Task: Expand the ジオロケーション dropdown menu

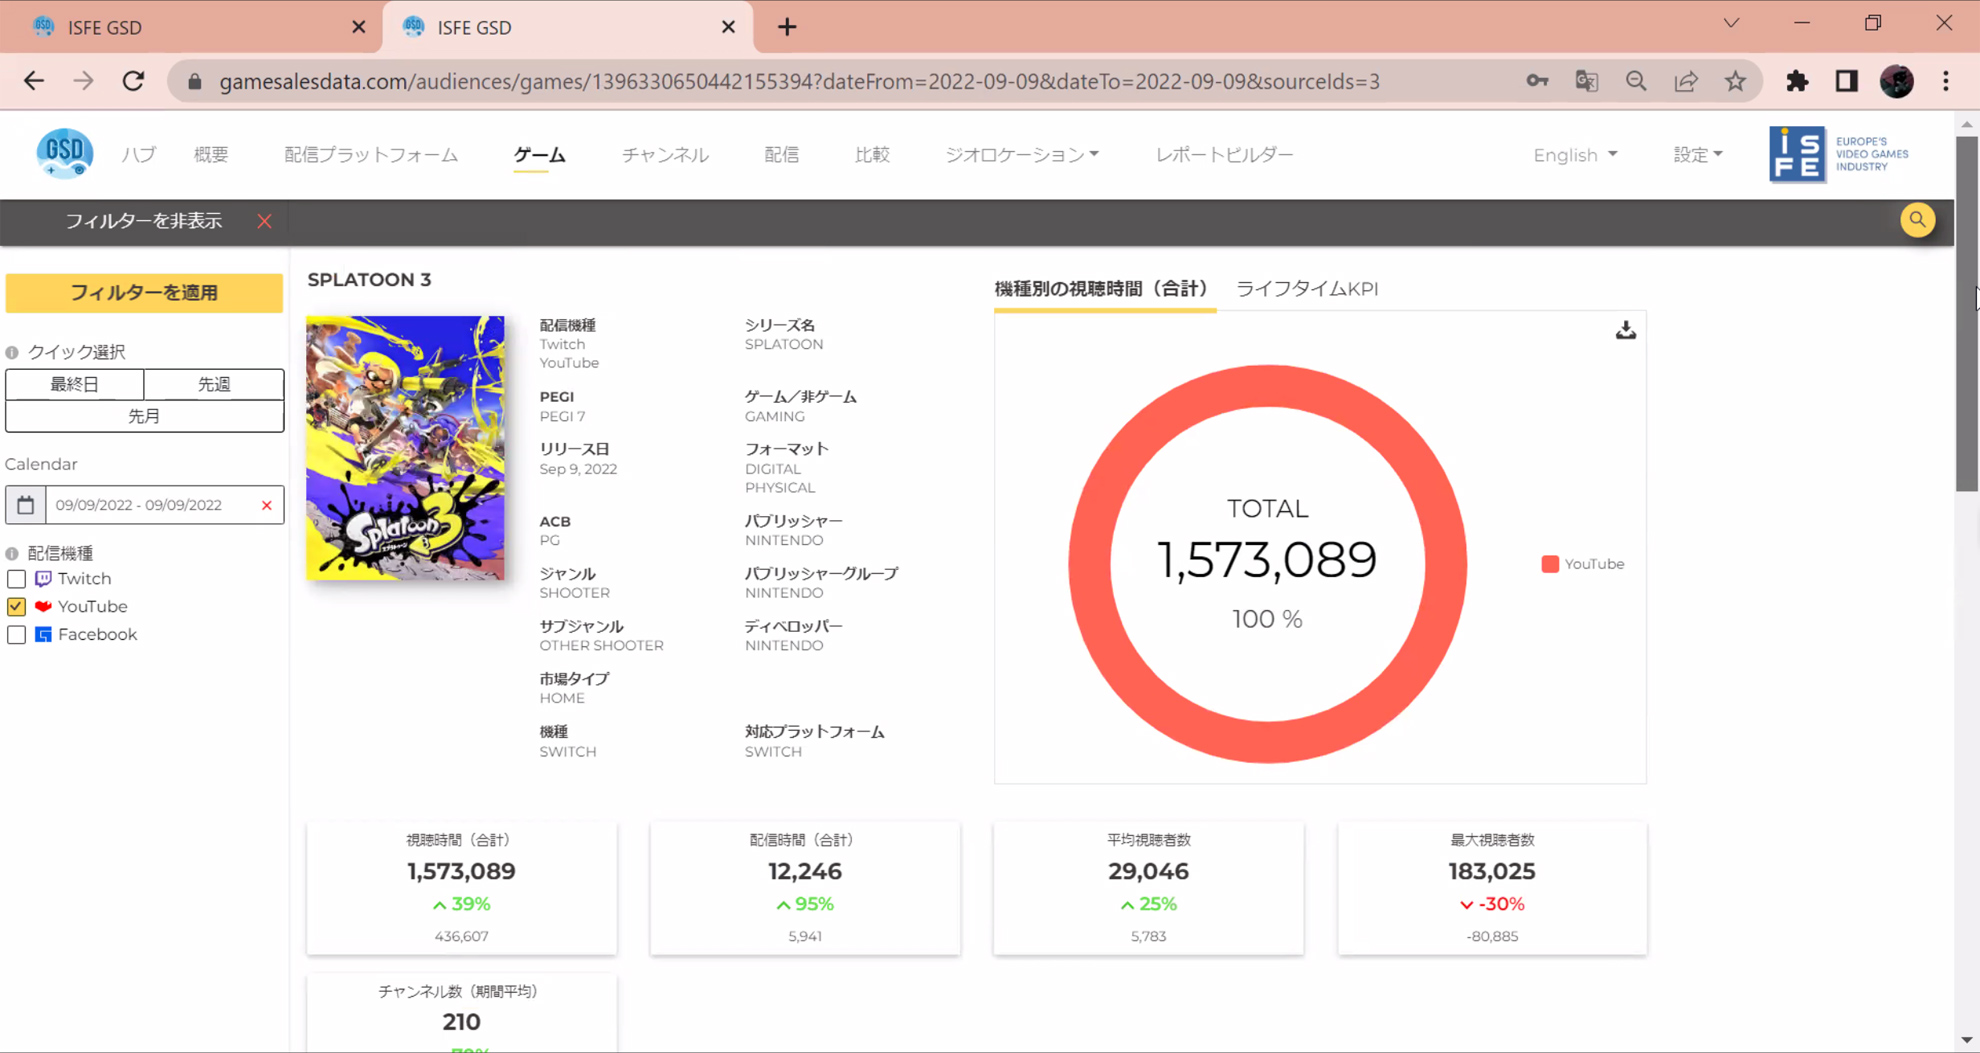Action: click(x=1021, y=155)
